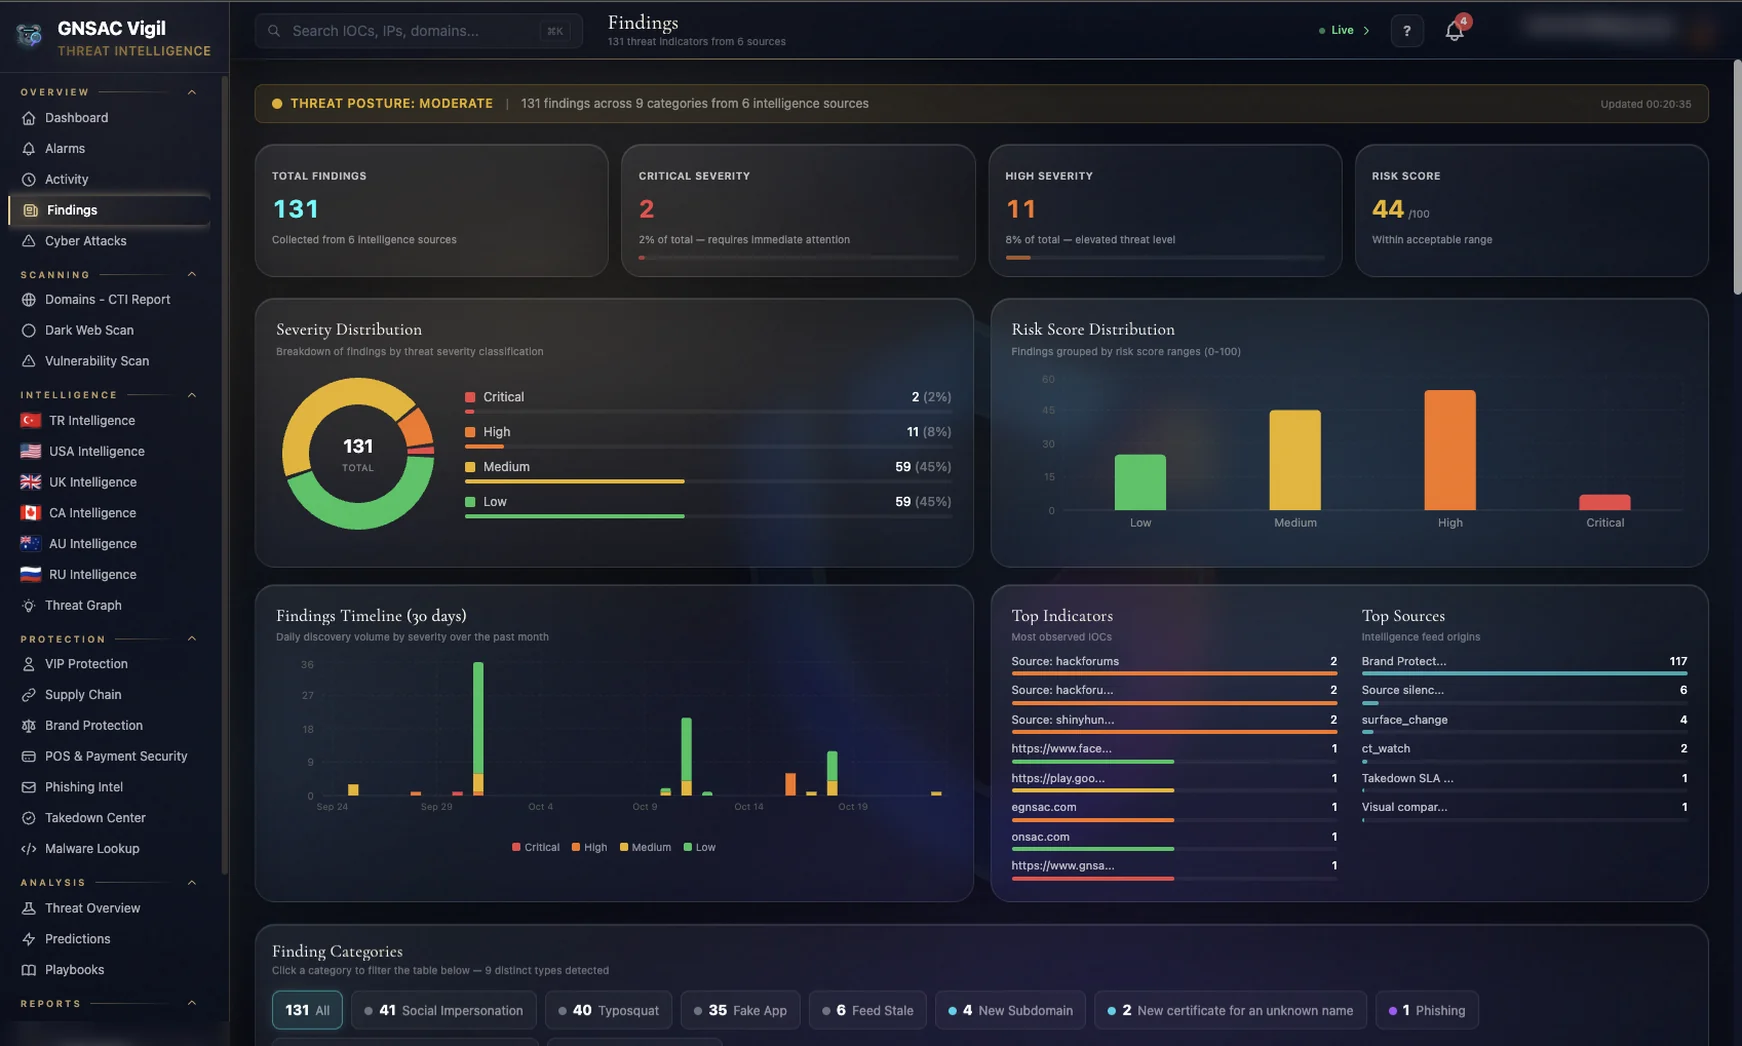The image size is (1742, 1046).
Task: Filter by 1 Phishing category
Action: pyautogui.click(x=1427, y=1010)
